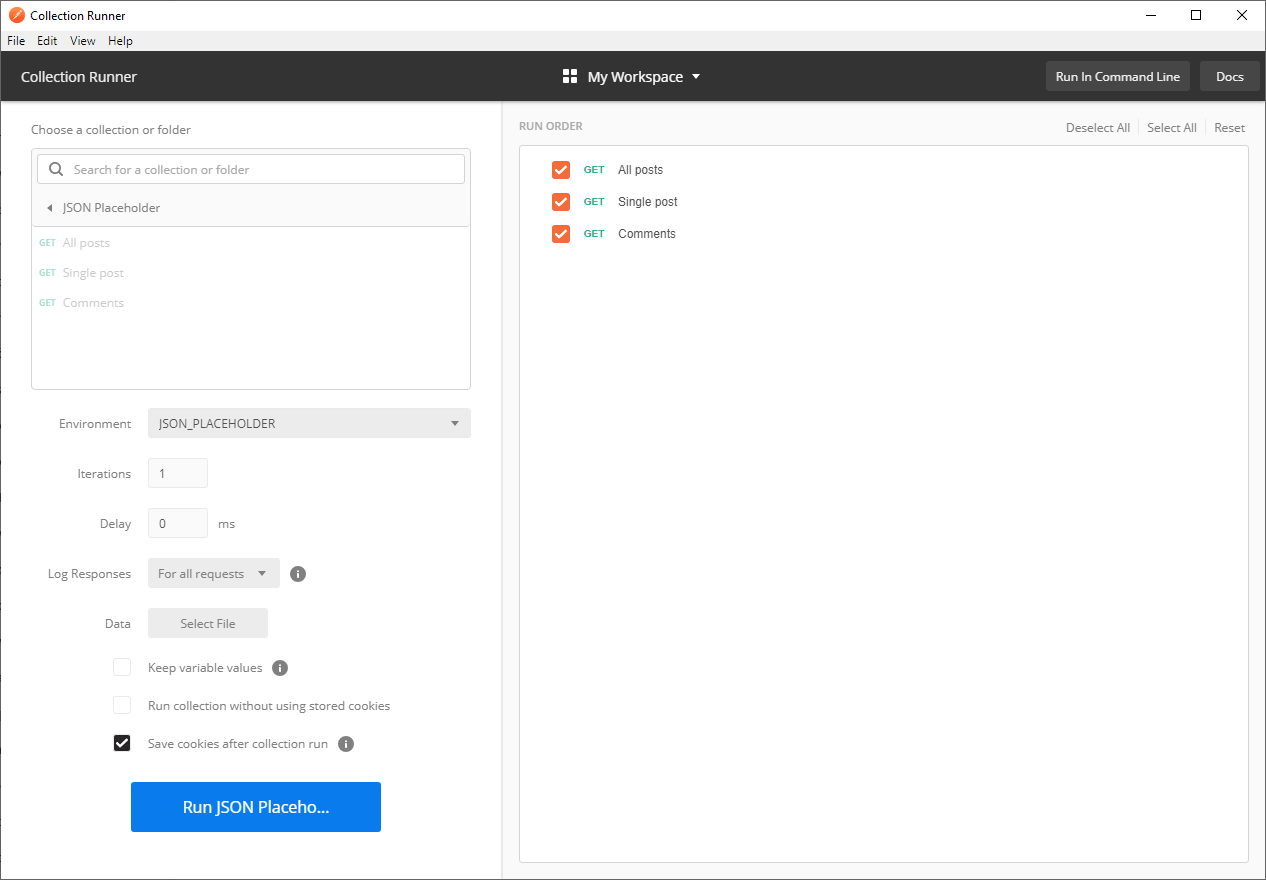The width and height of the screenshot is (1266, 880).
Task: Open the View menu
Action: pos(83,41)
